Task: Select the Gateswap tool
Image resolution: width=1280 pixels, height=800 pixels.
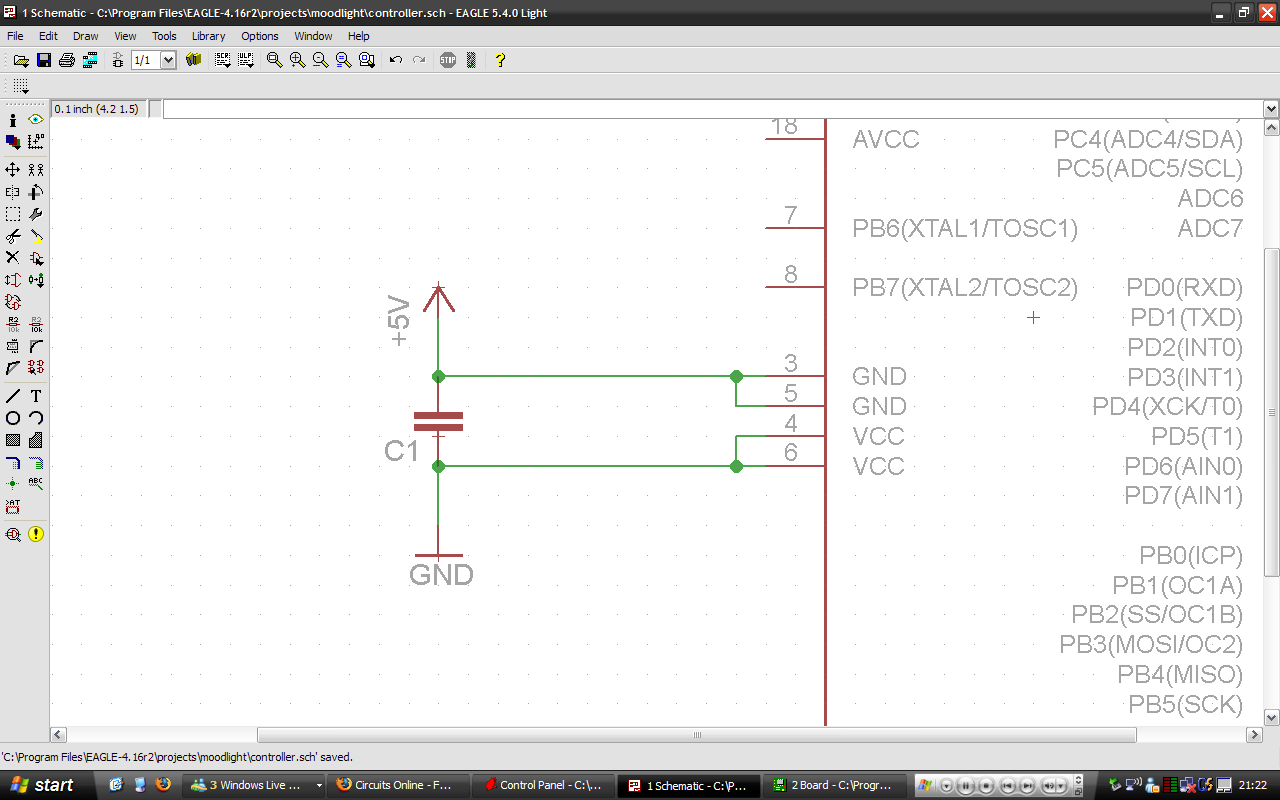Action: (x=36, y=280)
